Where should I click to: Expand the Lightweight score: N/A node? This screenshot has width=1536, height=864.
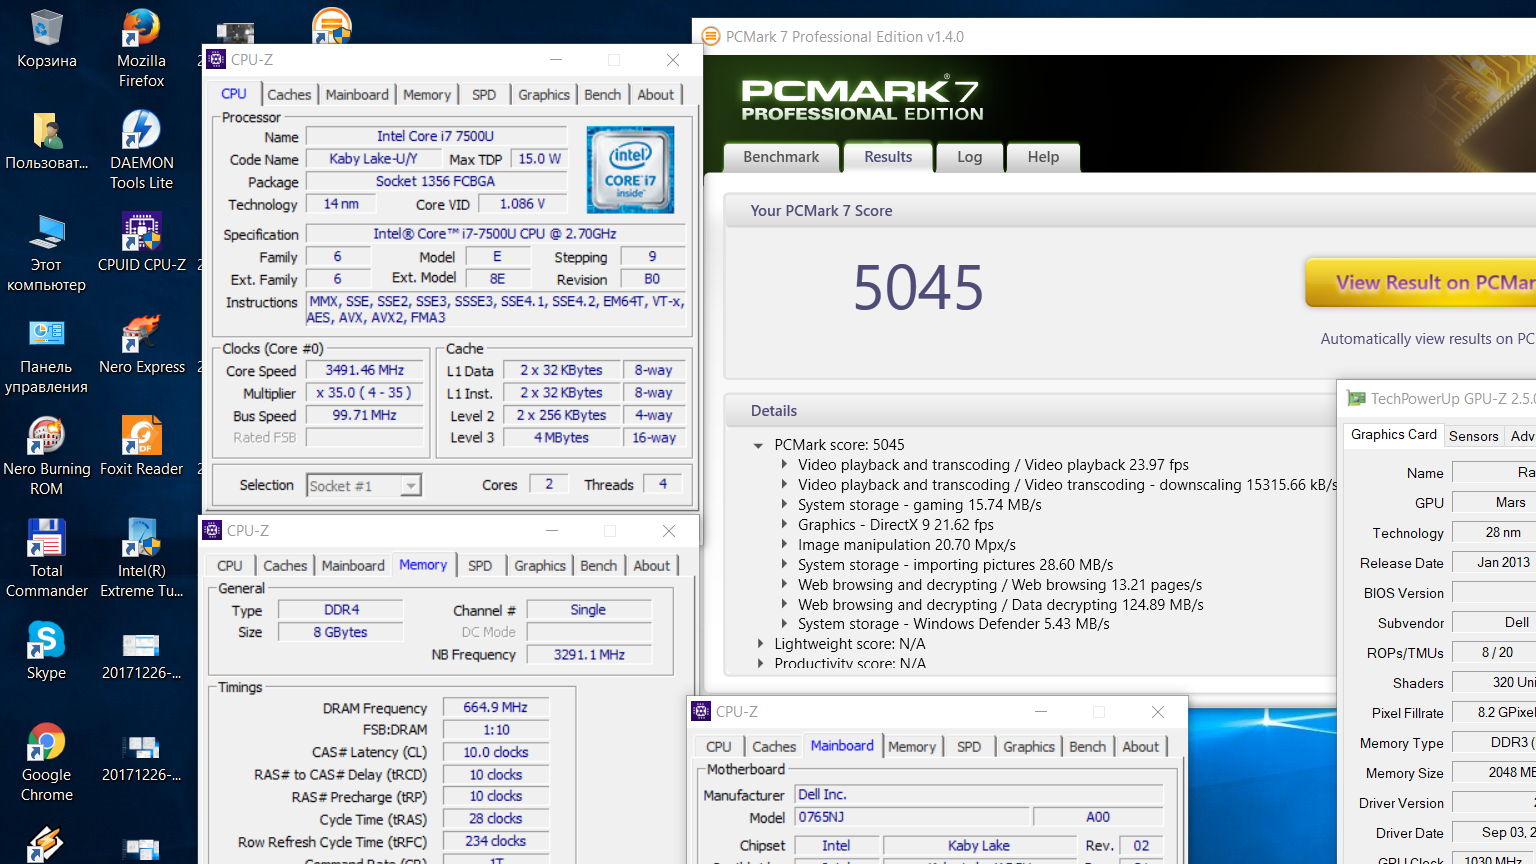pos(760,644)
